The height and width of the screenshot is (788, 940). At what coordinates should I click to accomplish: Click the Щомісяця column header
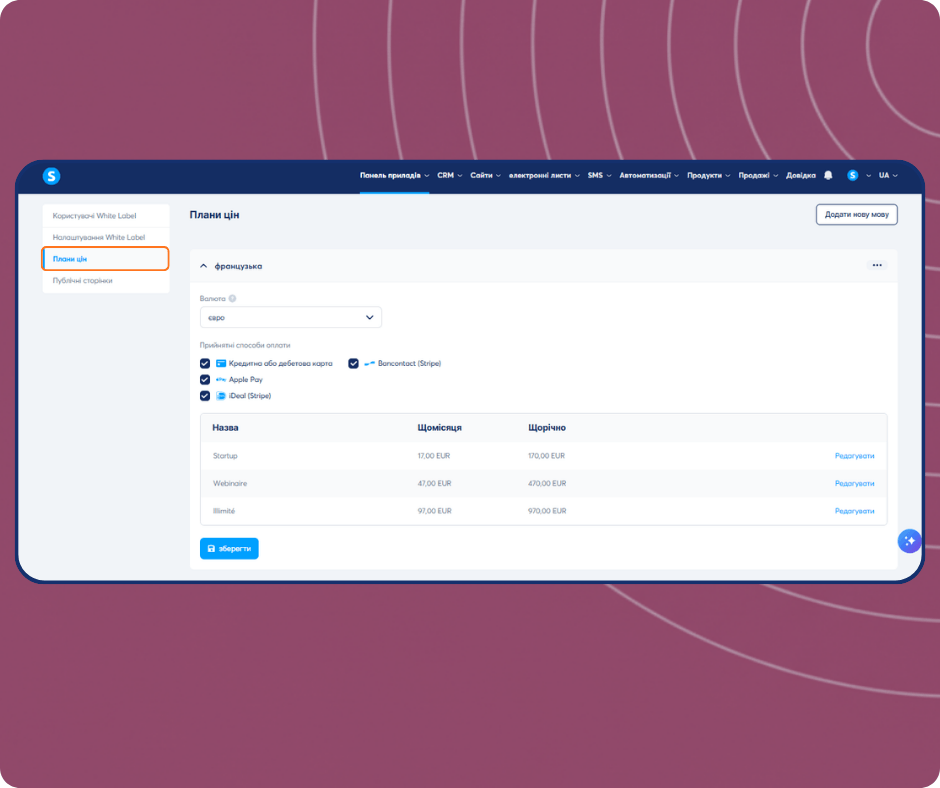coord(439,428)
